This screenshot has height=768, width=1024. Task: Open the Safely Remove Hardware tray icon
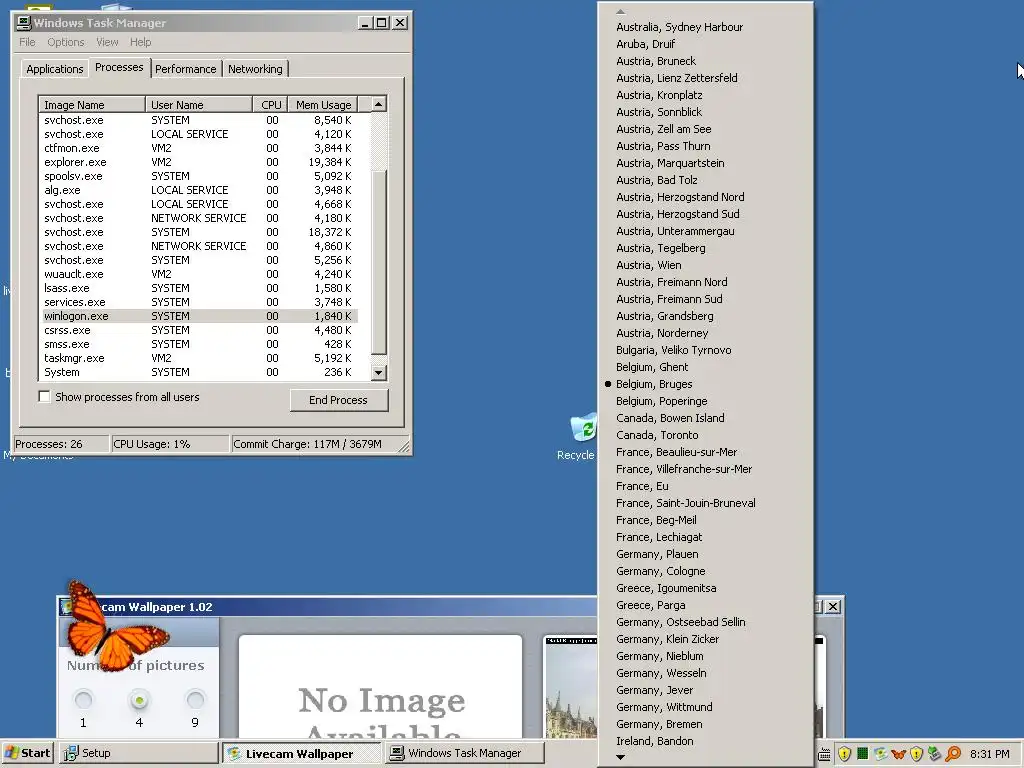[935, 754]
